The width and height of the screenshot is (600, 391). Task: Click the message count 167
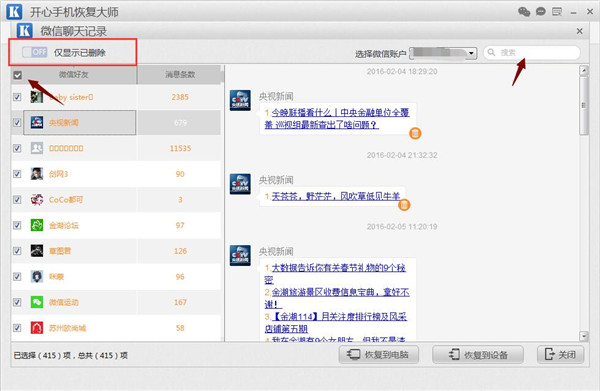[x=180, y=302]
